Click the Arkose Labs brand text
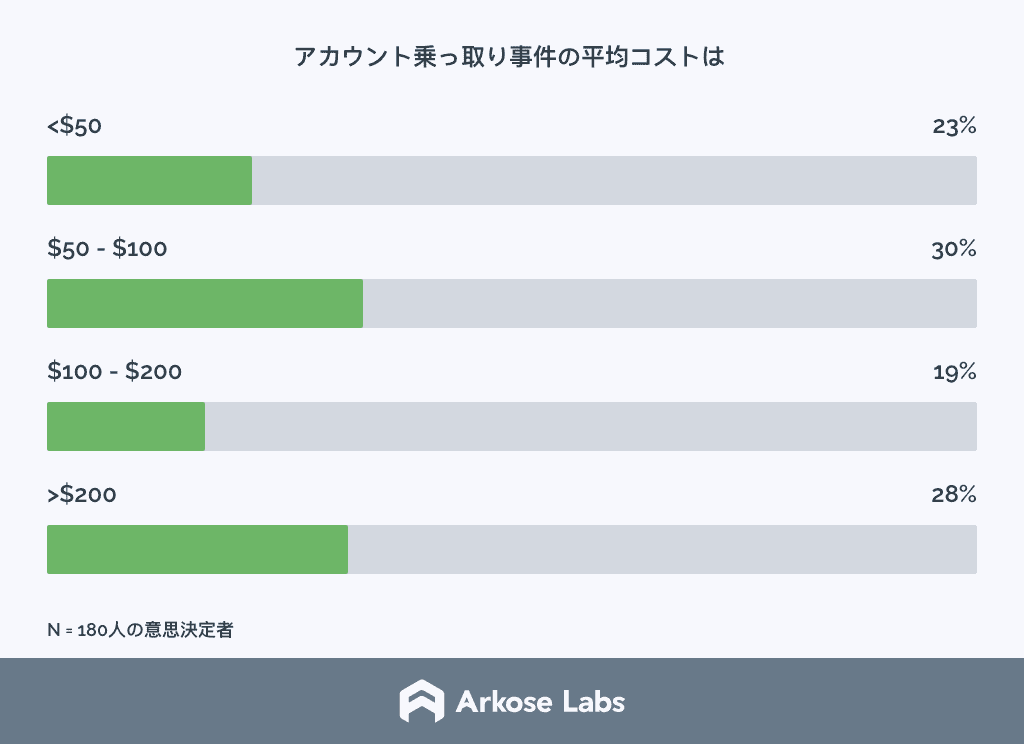1024x744 pixels. click(540, 702)
